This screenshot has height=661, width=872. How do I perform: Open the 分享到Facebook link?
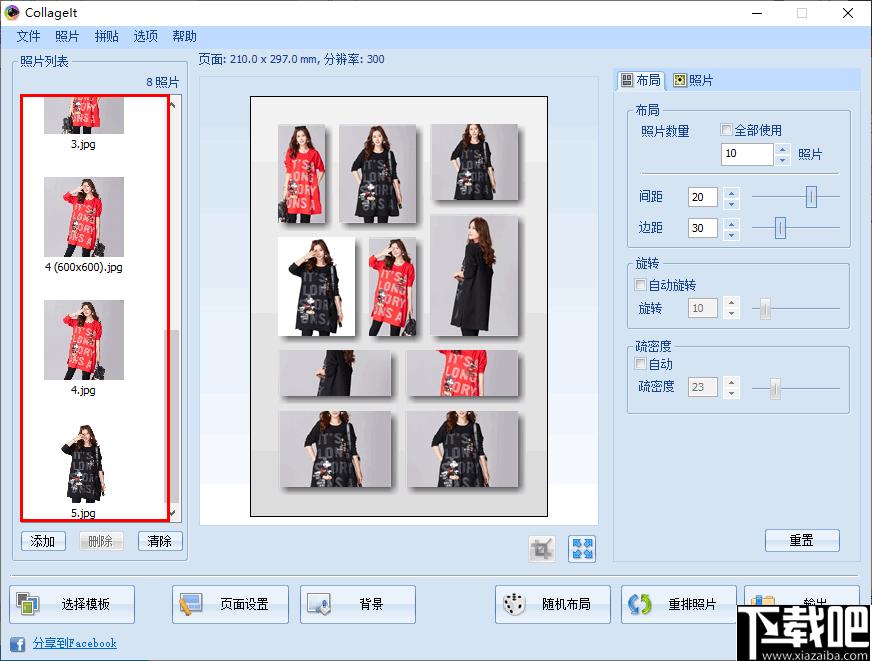75,643
